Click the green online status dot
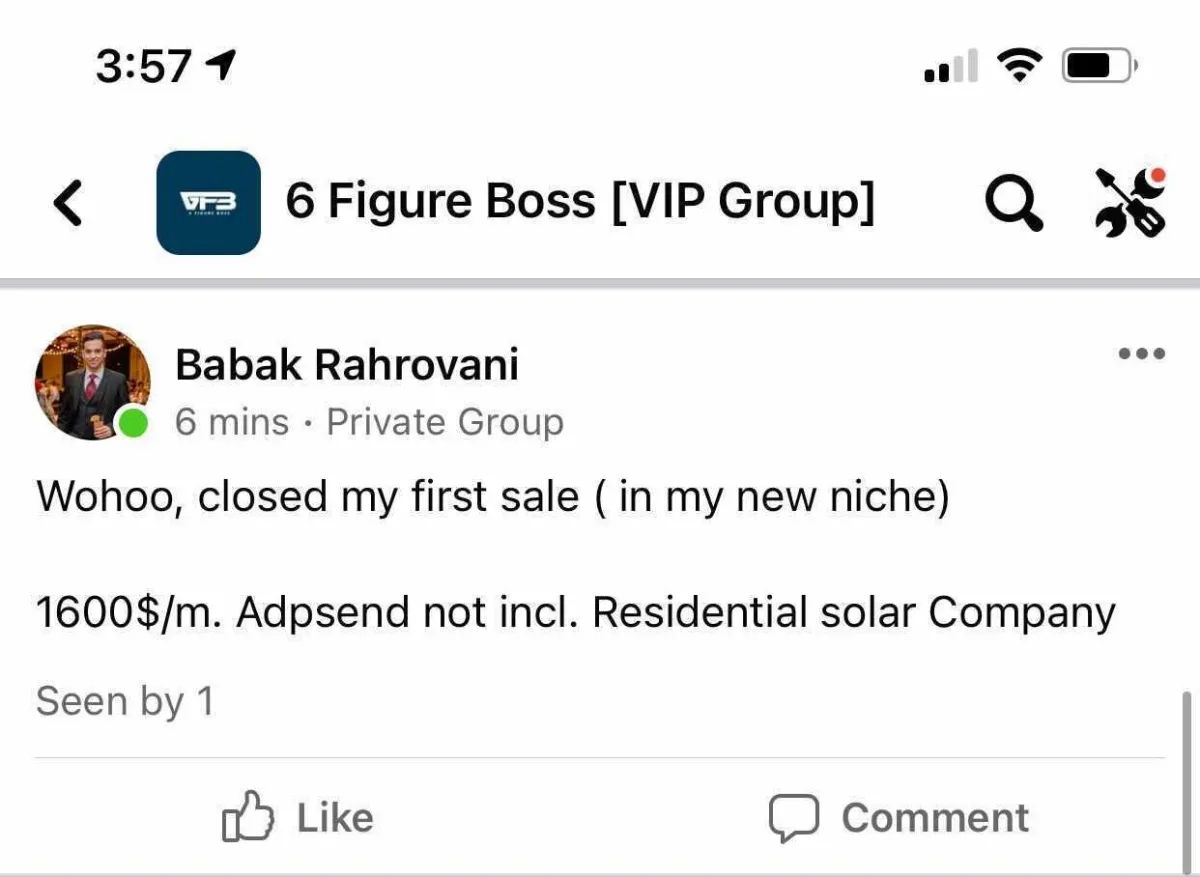The image size is (1200, 877). coord(133,424)
